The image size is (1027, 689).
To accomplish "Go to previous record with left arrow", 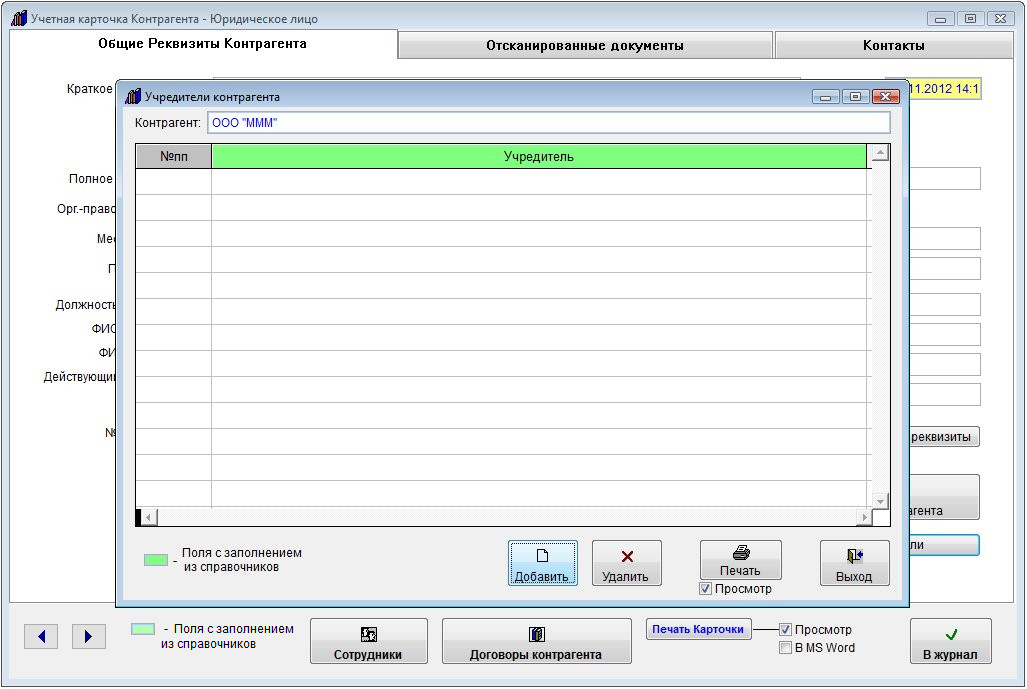I will click(x=41, y=636).
